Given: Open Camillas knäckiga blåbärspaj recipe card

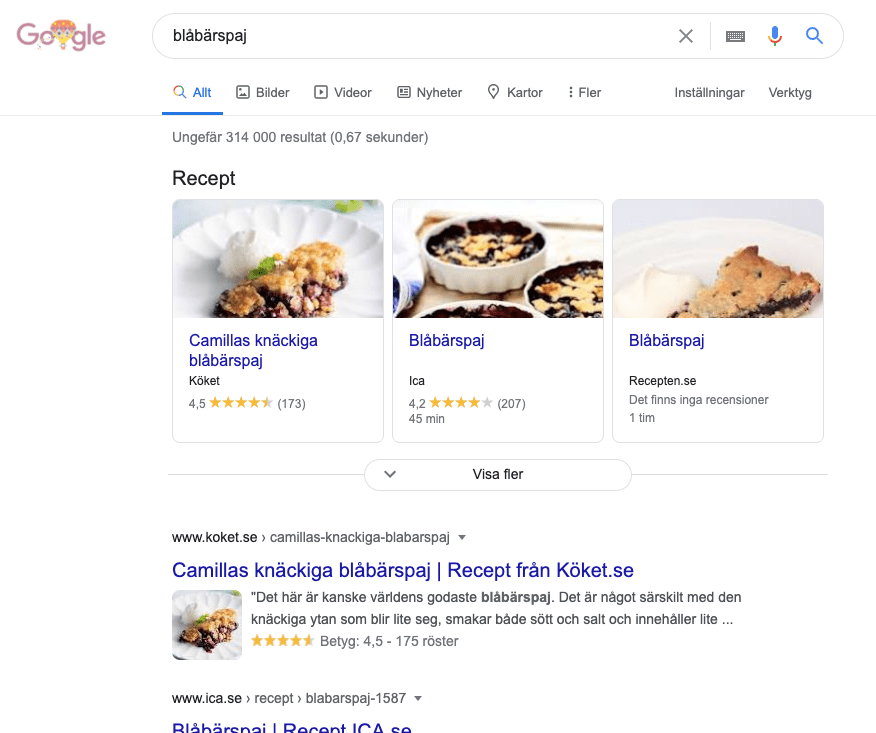Looking at the screenshot, I should 278,321.
